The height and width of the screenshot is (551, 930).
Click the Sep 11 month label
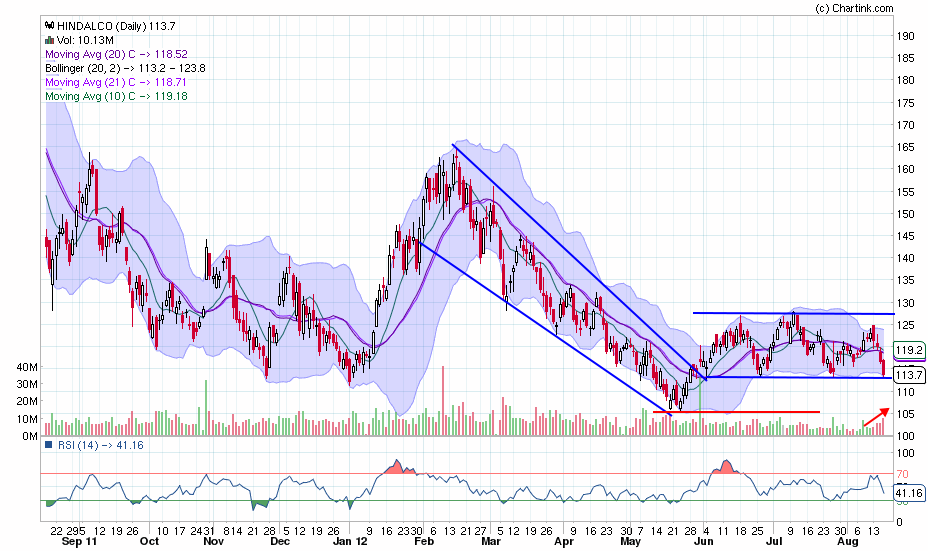[x=79, y=541]
